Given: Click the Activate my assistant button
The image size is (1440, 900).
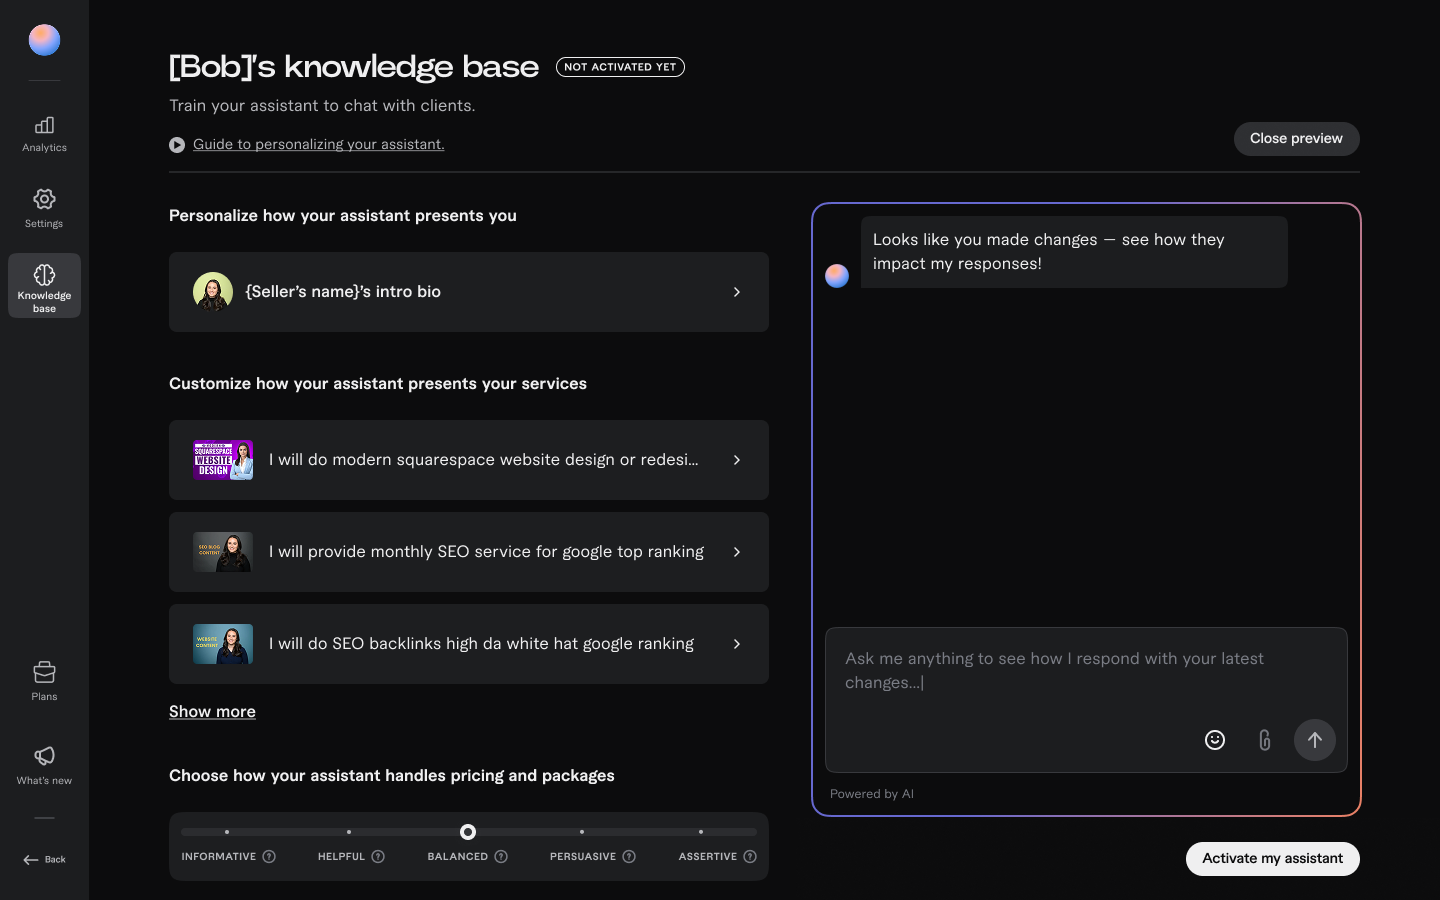Looking at the screenshot, I should click(x=1272, y=859).
